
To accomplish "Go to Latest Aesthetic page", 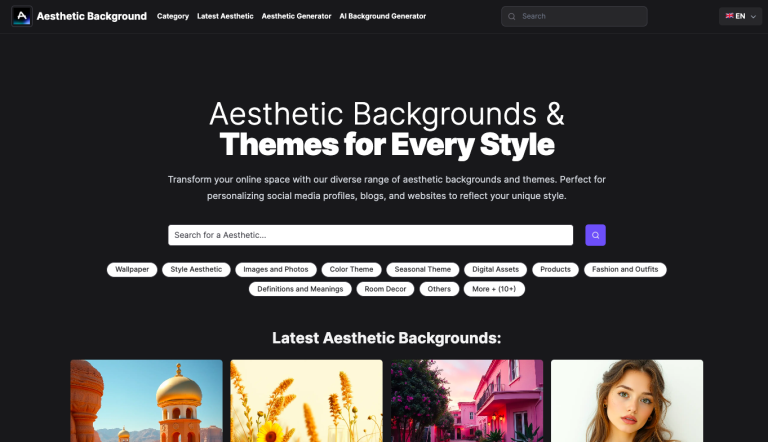I will (x=225, y=16).
